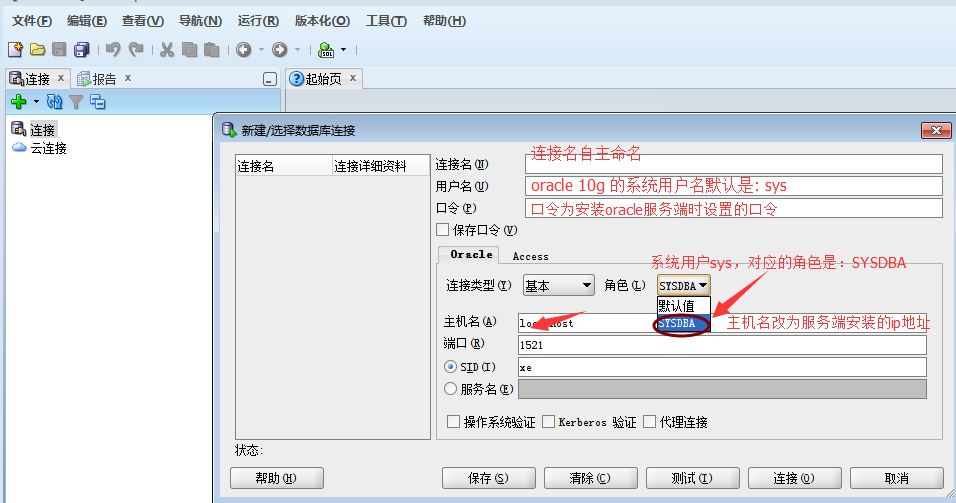This screenshot has width=956, height=503.
Task: Open the 运行(R) menu
Action: pos(258,21)
